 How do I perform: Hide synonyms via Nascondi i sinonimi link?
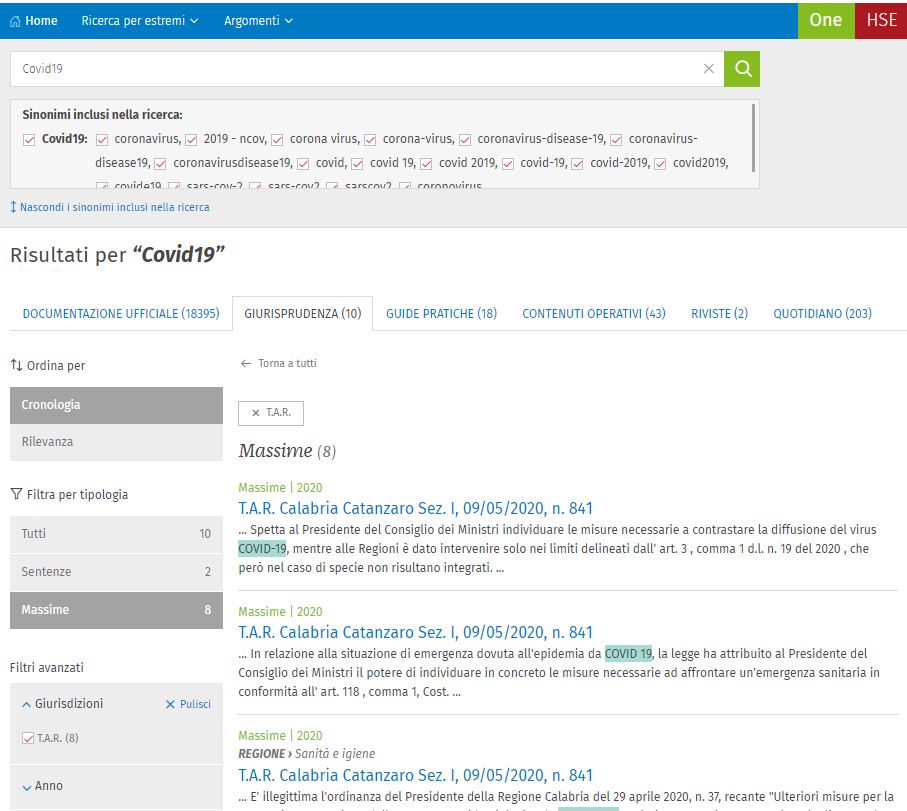pyautogui.click(x=110, y=207)
